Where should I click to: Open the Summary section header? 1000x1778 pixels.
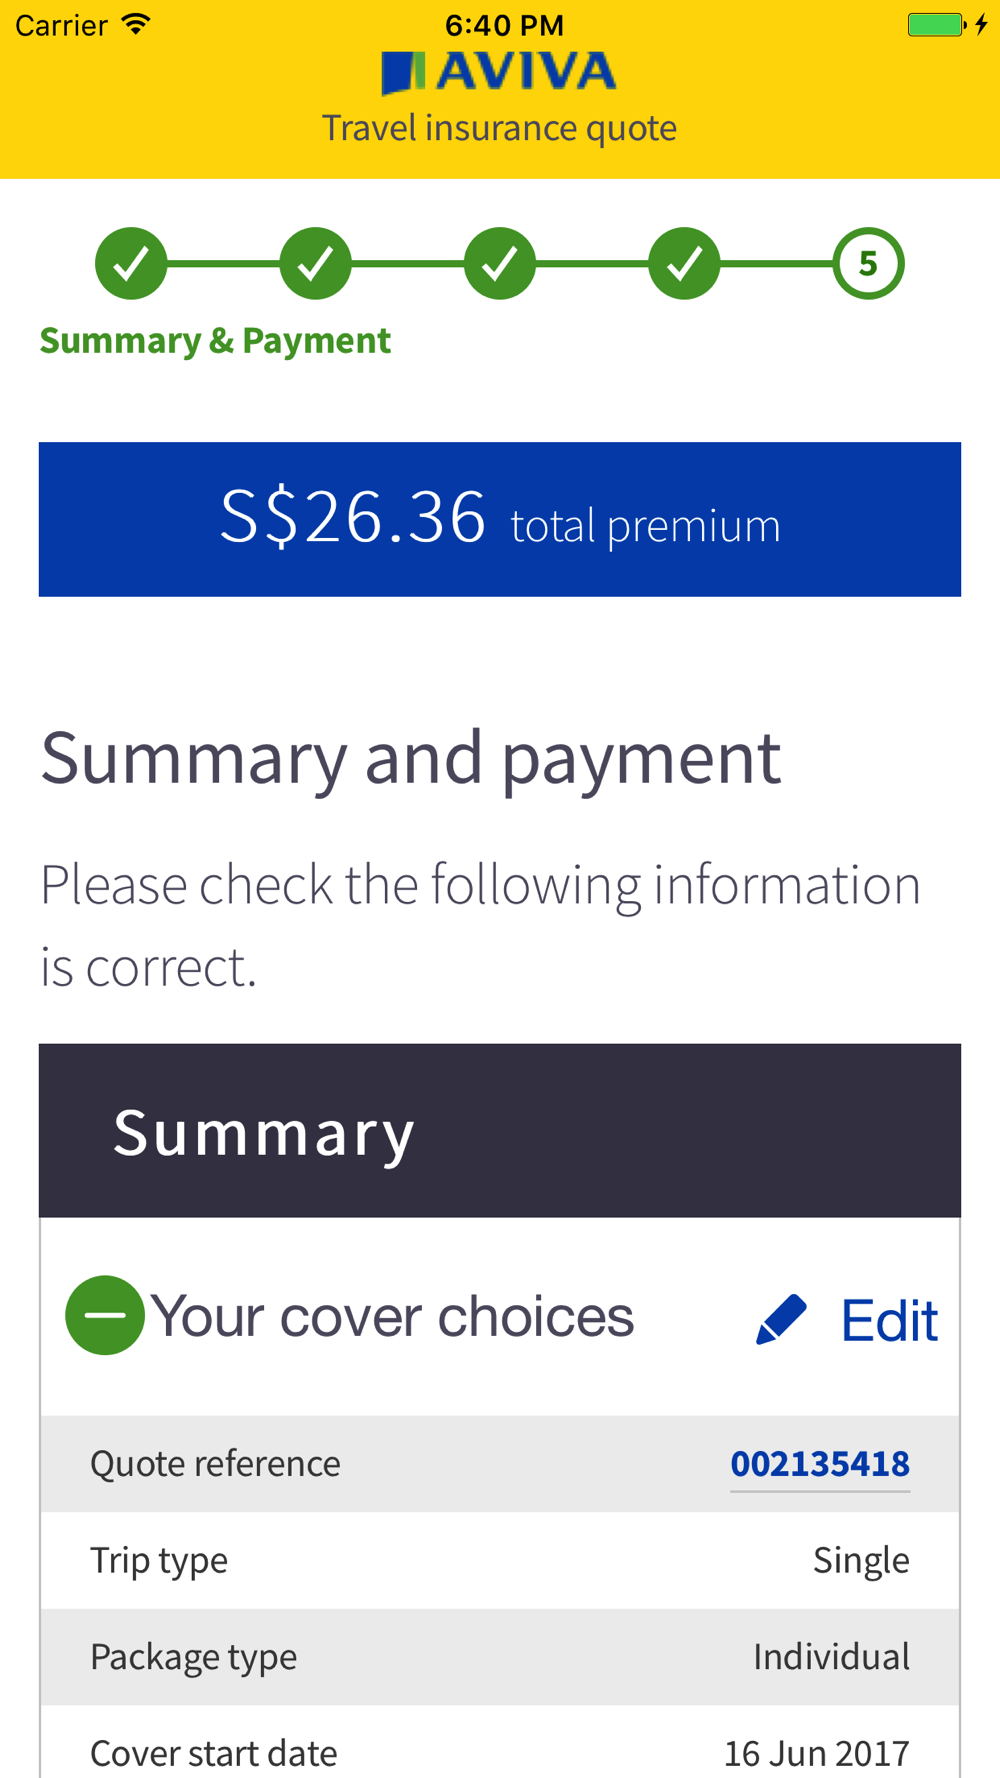tap(500, 1131)
